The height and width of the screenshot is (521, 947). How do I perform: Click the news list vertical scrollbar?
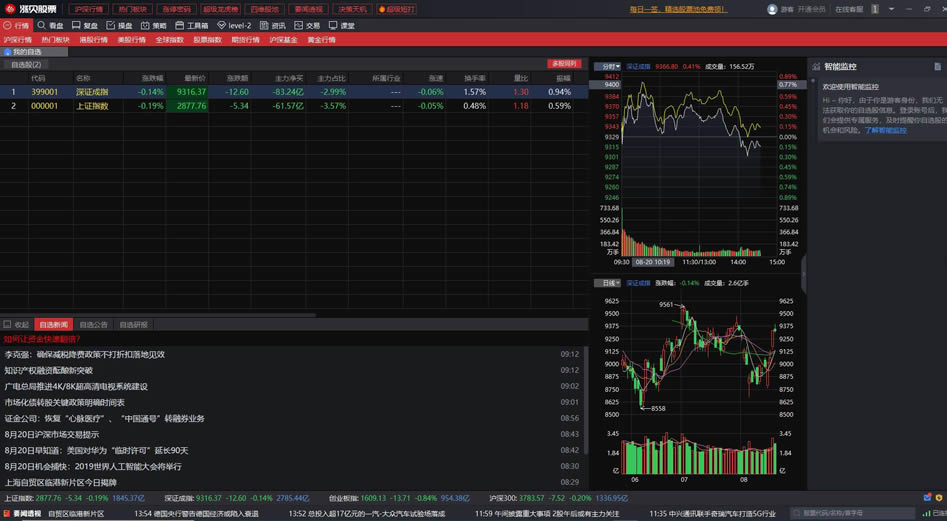585,401
